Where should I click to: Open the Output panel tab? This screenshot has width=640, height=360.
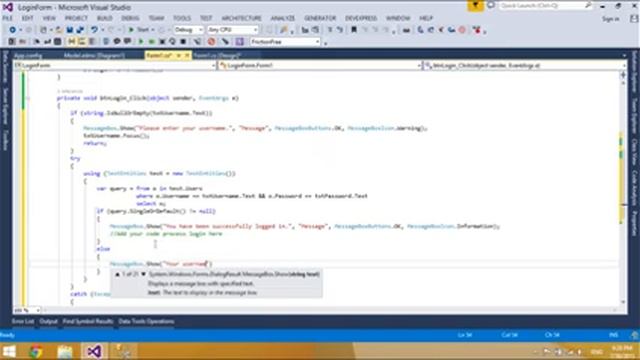[x=49, y=321]
